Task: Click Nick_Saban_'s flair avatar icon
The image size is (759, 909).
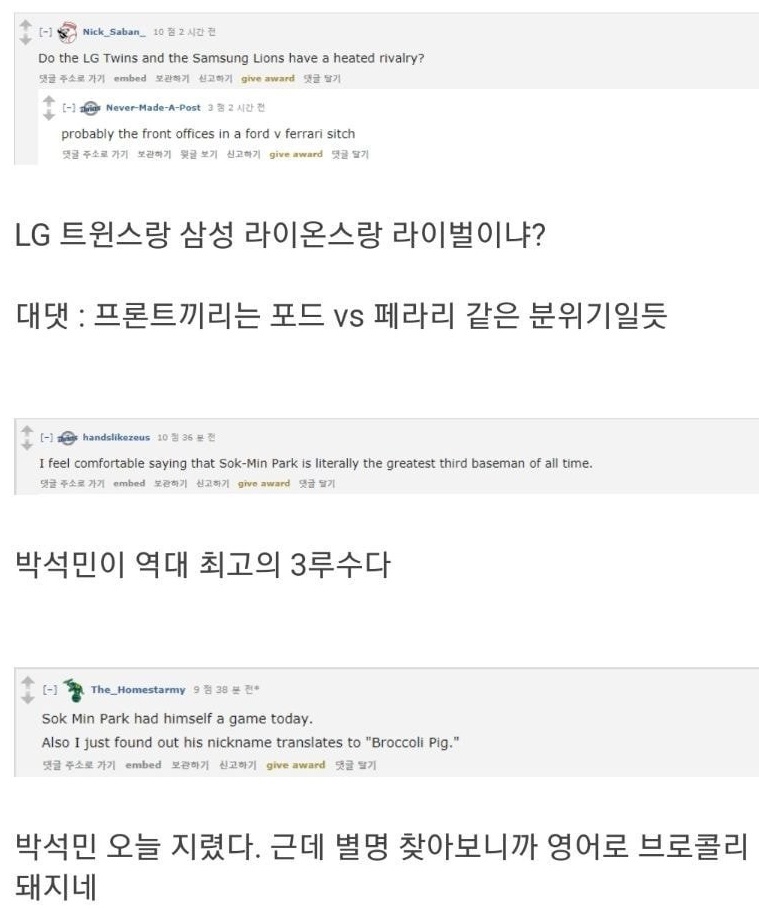Action: pyautogui.click(x=67, y=32)
